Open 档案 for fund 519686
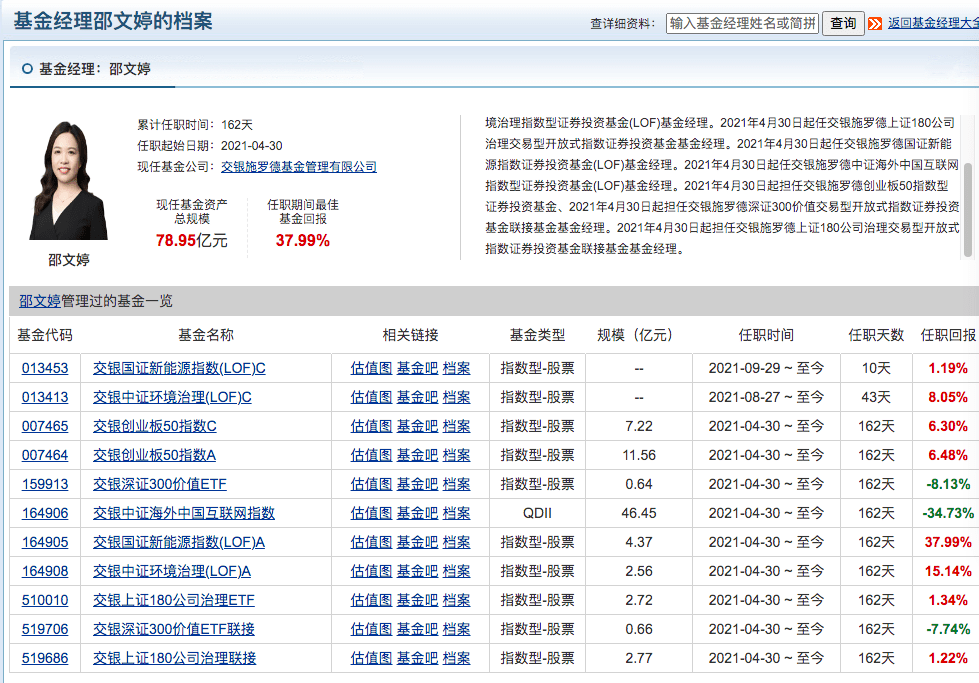 click(456, 658)
